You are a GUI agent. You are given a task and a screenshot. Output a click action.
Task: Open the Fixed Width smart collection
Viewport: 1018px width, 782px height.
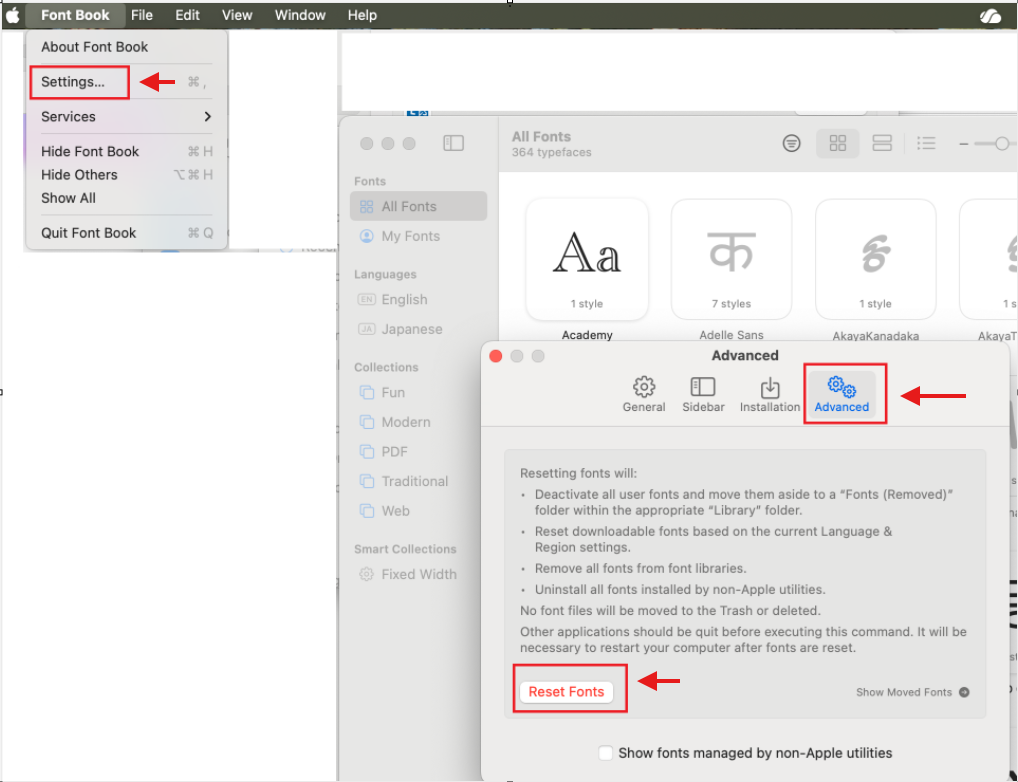418,574
